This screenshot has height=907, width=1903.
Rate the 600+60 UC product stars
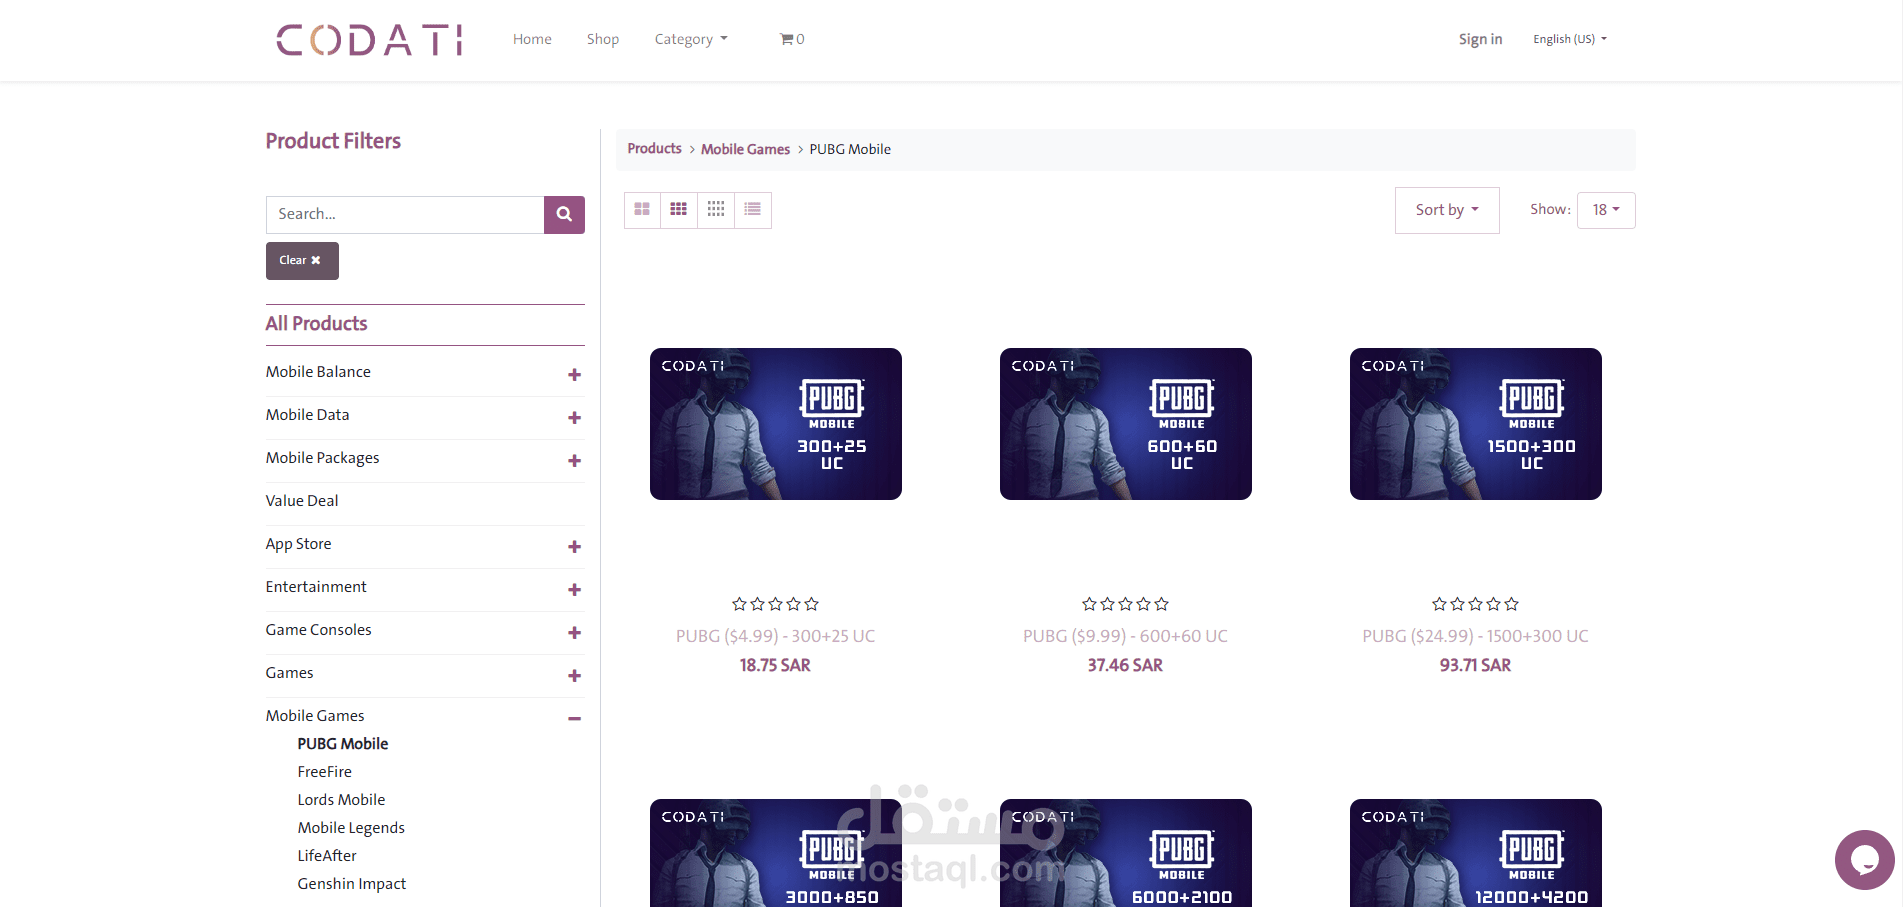(x=1125, y=604)
